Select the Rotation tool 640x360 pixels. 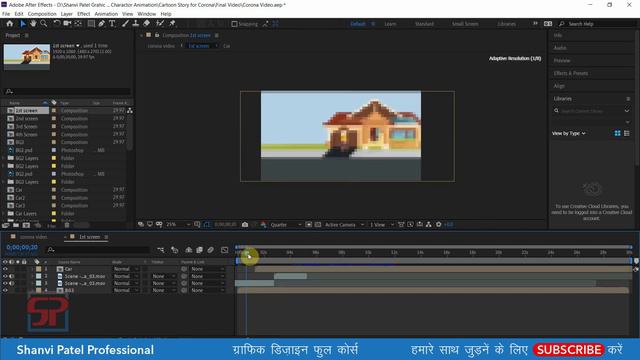click(57, 24)
